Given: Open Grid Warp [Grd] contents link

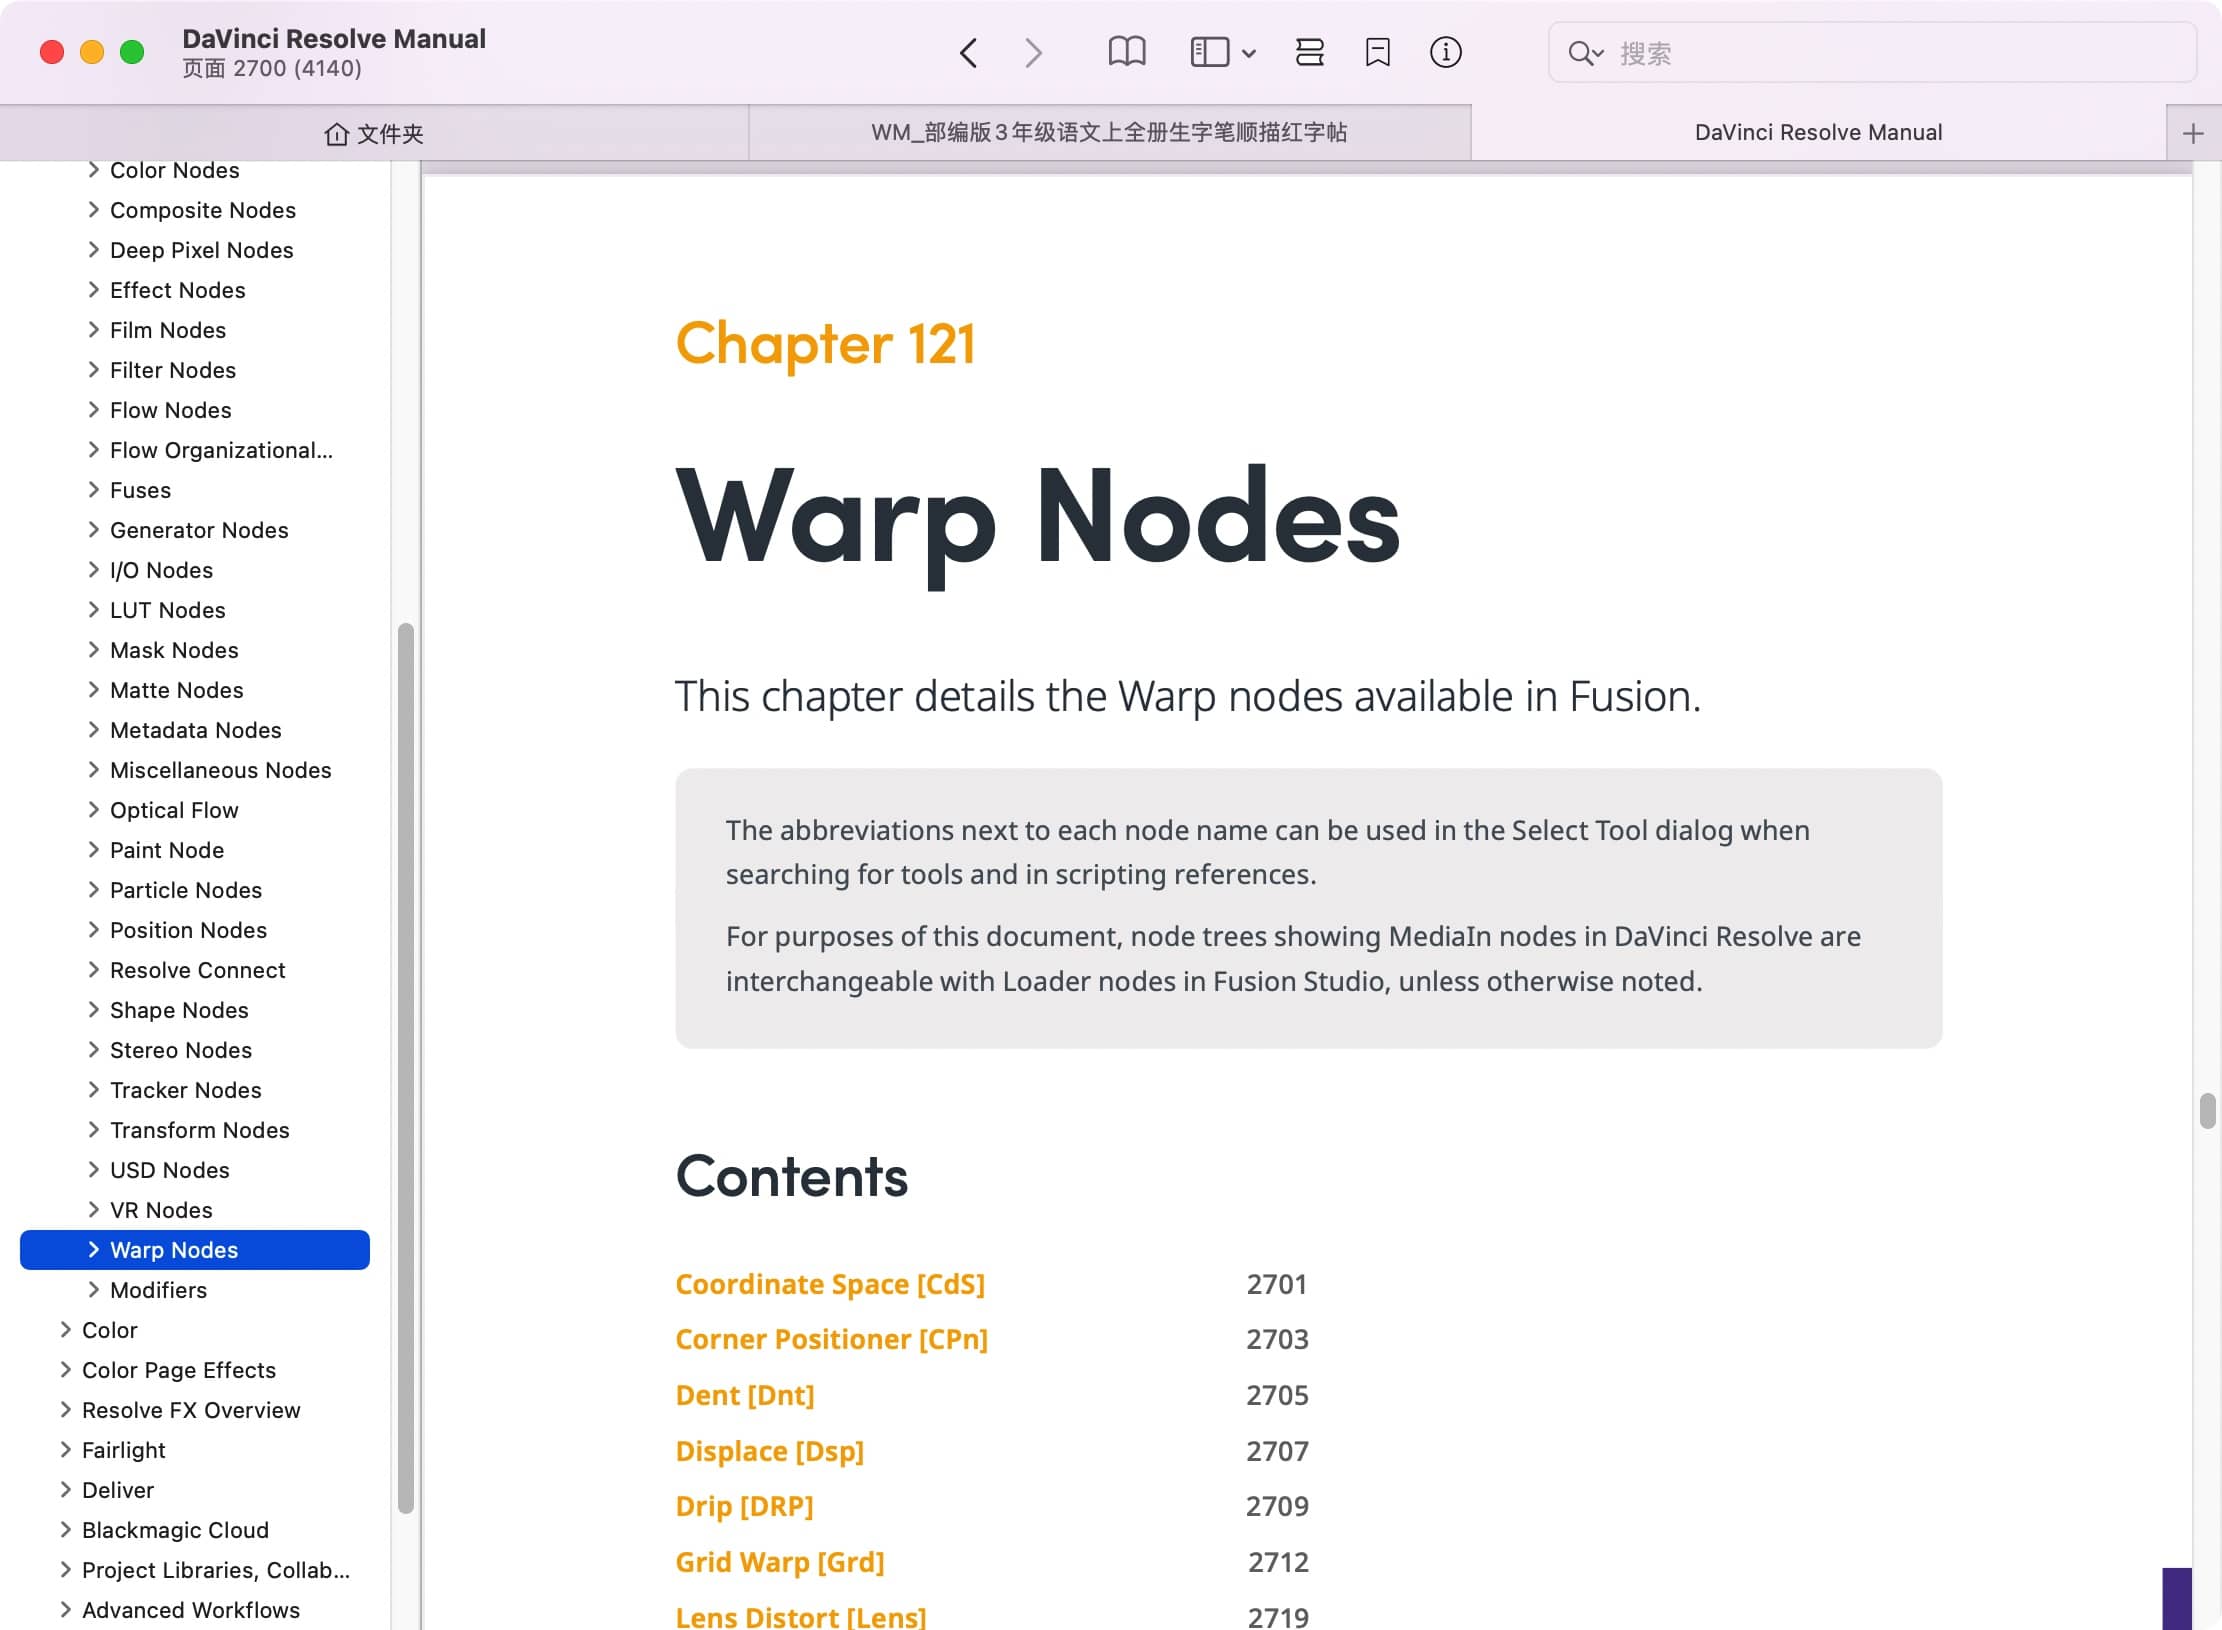Looking at the screenshot, I should point(779,1562).
